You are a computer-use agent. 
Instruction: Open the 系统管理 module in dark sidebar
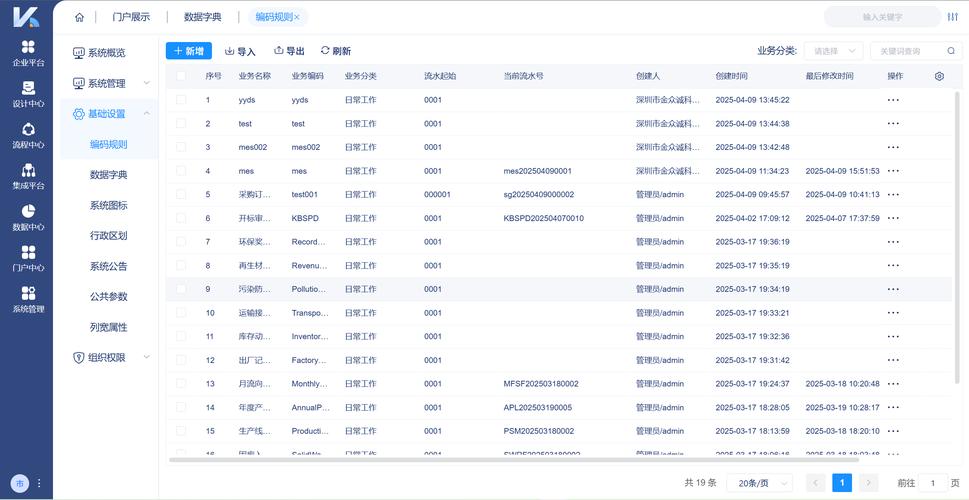28,300
